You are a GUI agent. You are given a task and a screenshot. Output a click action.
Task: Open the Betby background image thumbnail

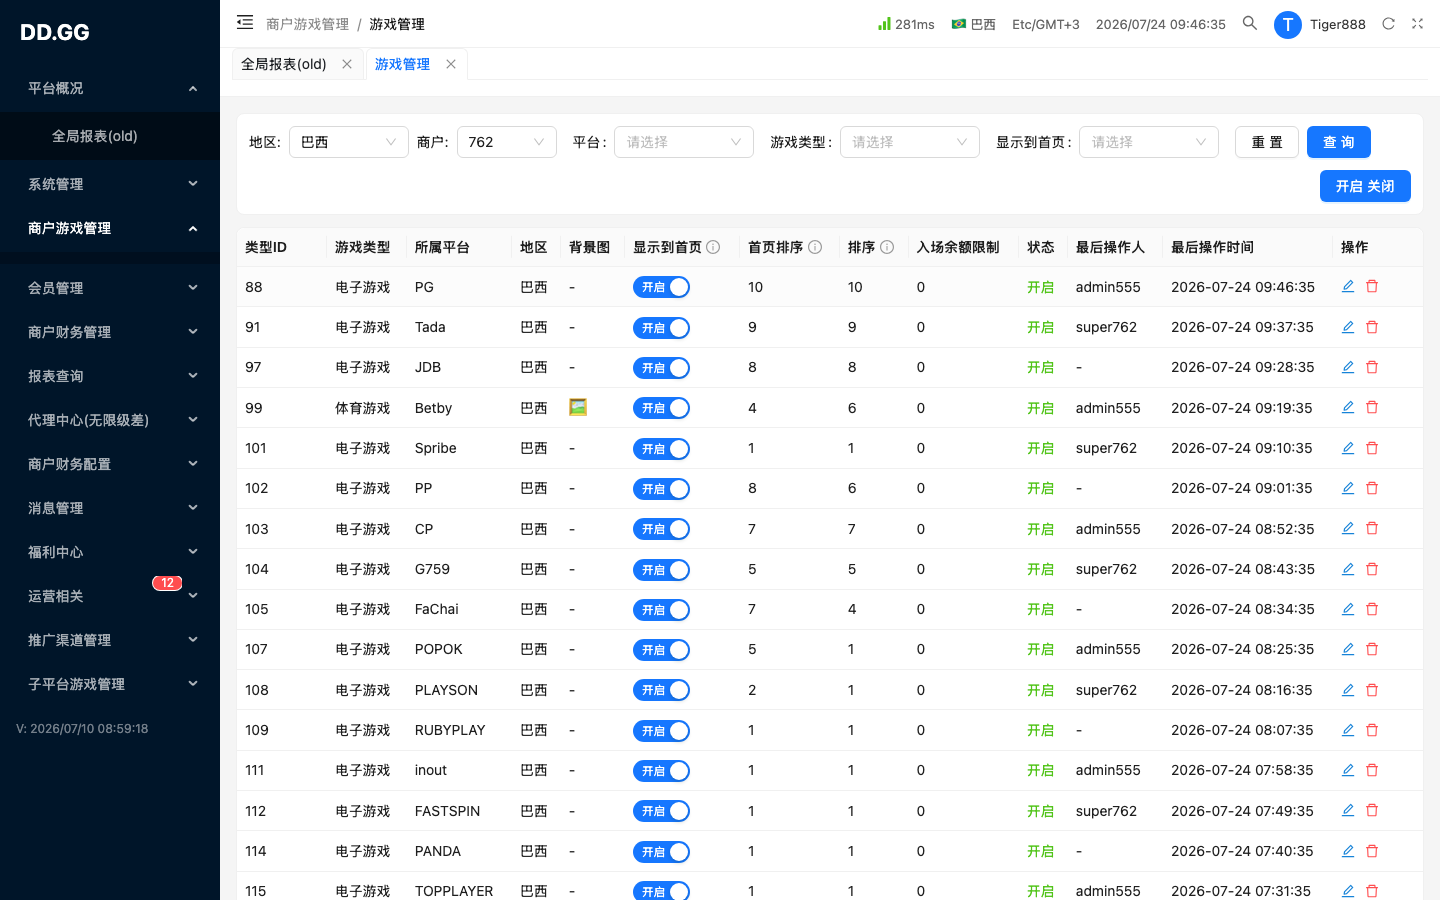pos(578,407)
